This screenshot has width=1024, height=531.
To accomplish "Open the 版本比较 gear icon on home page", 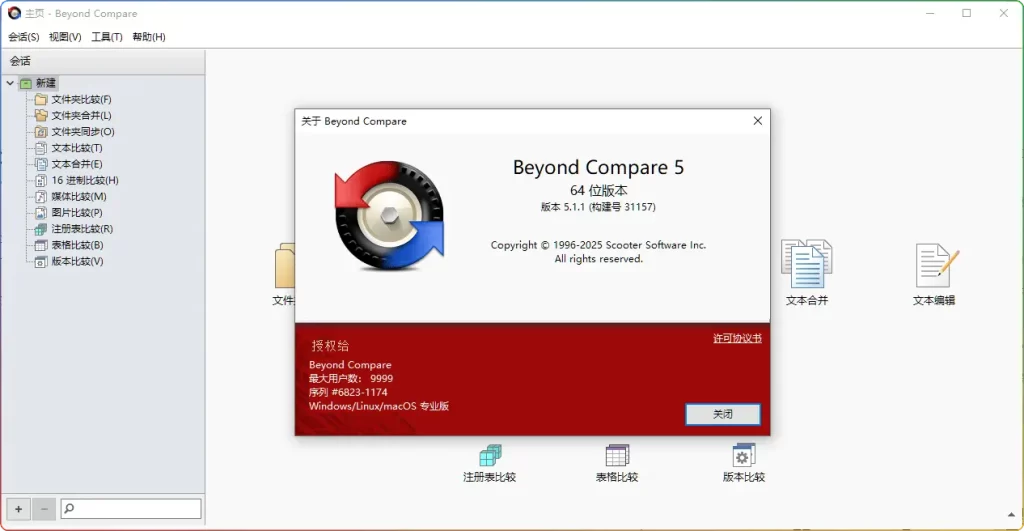I will [x=744, y=455].
